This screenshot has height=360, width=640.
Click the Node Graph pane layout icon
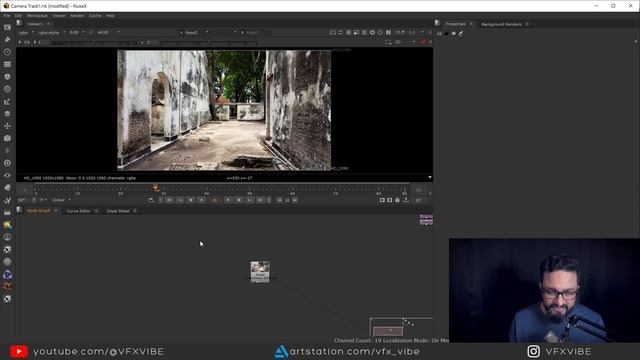tap(19, 210)
